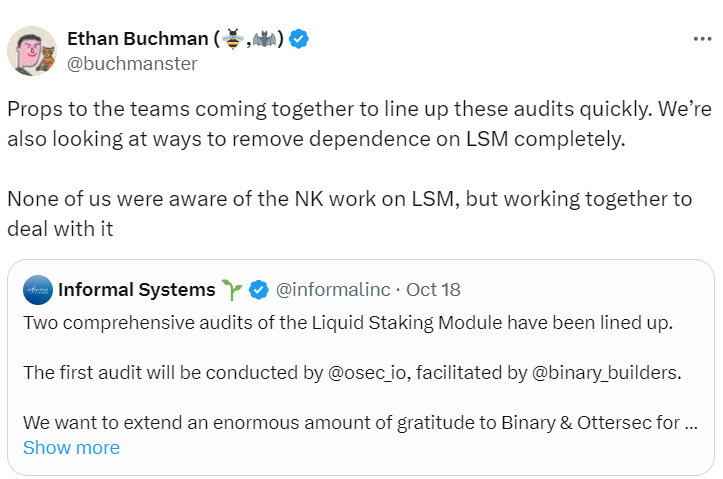Click the main tweet text about audits
Viewport: 723px width, 479px height.
point(340,121)
